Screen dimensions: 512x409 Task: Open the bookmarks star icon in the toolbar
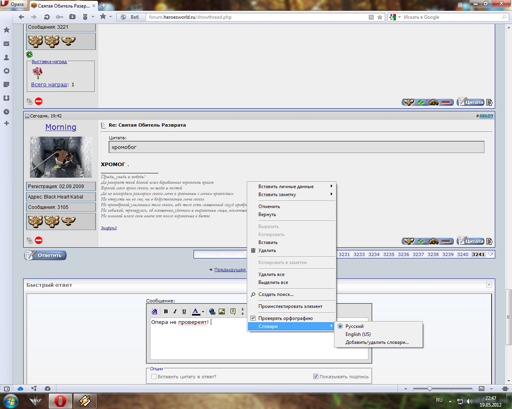pyautogui.click(x=103, y=16)
